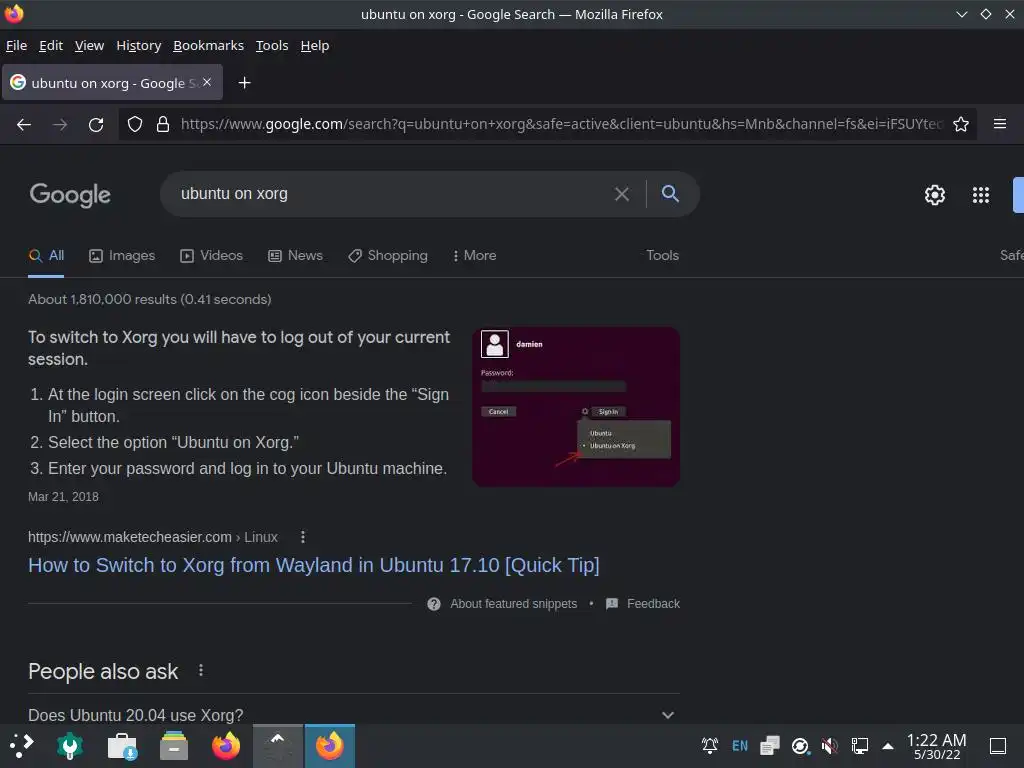Open the Edit menu
This screenshot has width=1024, height=768.
pos(51,46)
